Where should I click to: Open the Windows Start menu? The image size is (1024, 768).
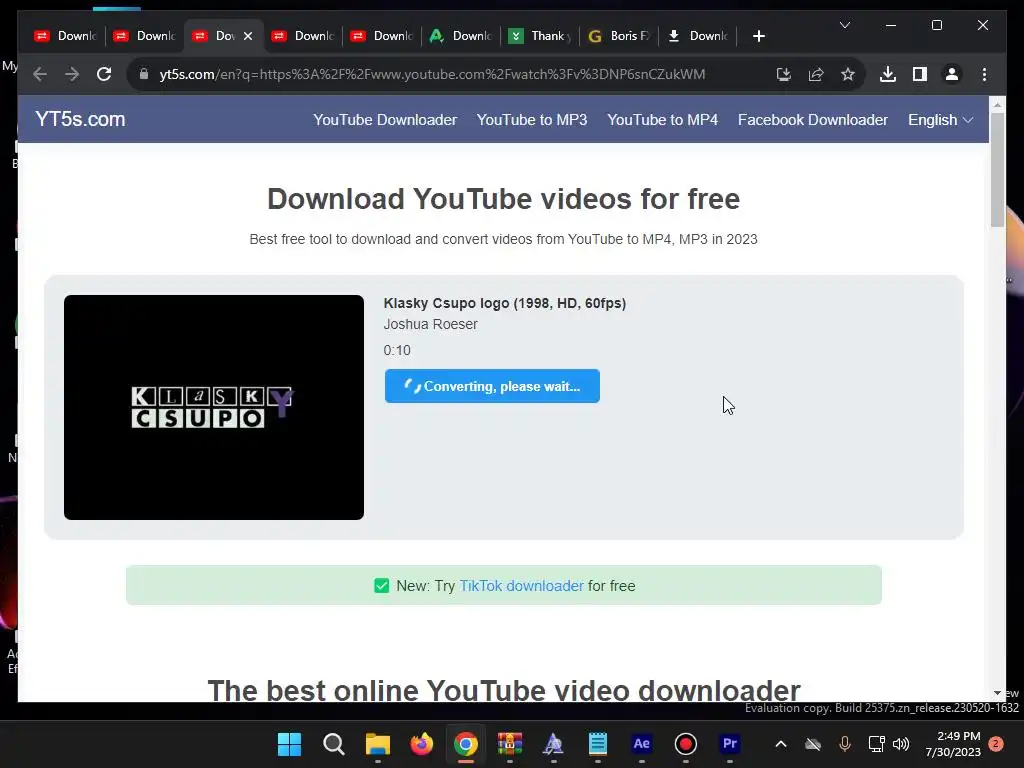coord(289,744)
